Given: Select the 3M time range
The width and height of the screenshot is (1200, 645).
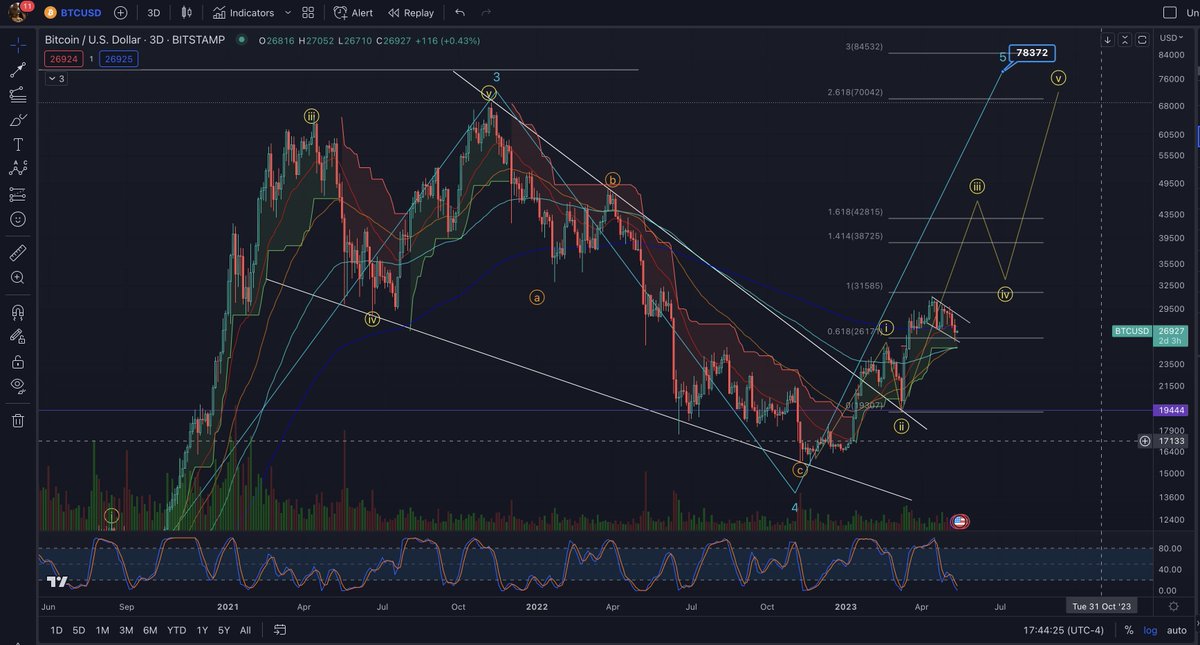Looking at the screenshot, I should (126, 630).
